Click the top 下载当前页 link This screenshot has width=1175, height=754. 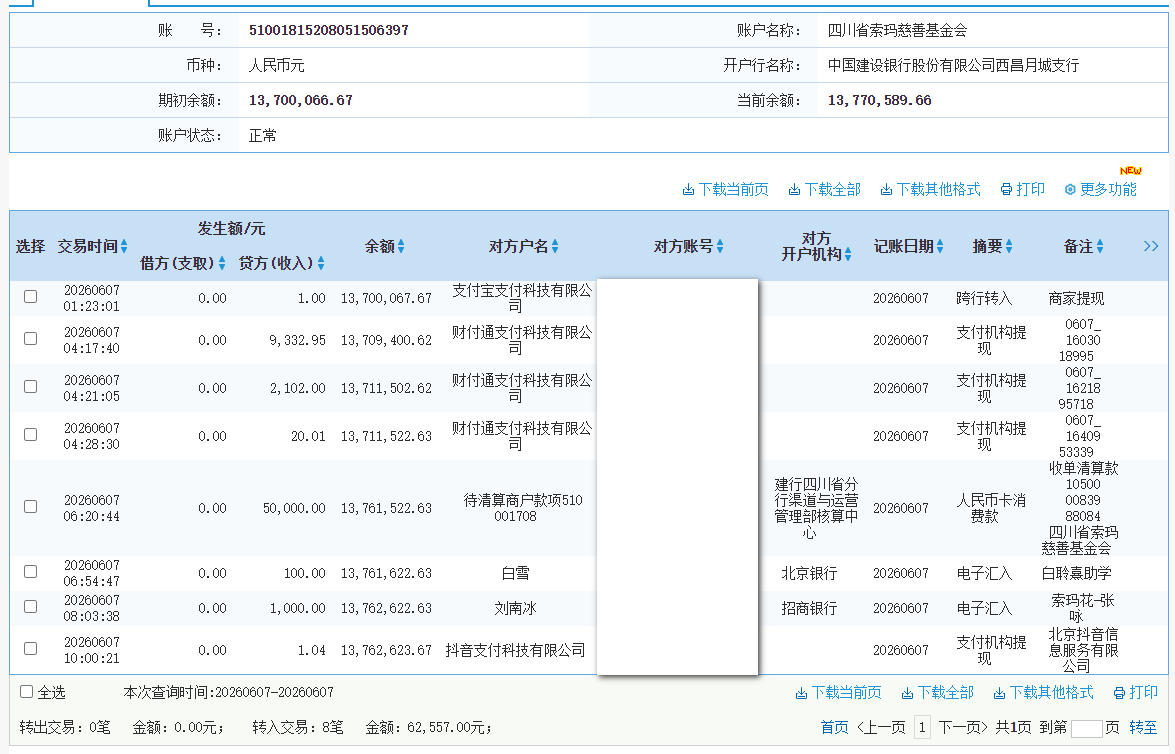(x=734, y=190)
